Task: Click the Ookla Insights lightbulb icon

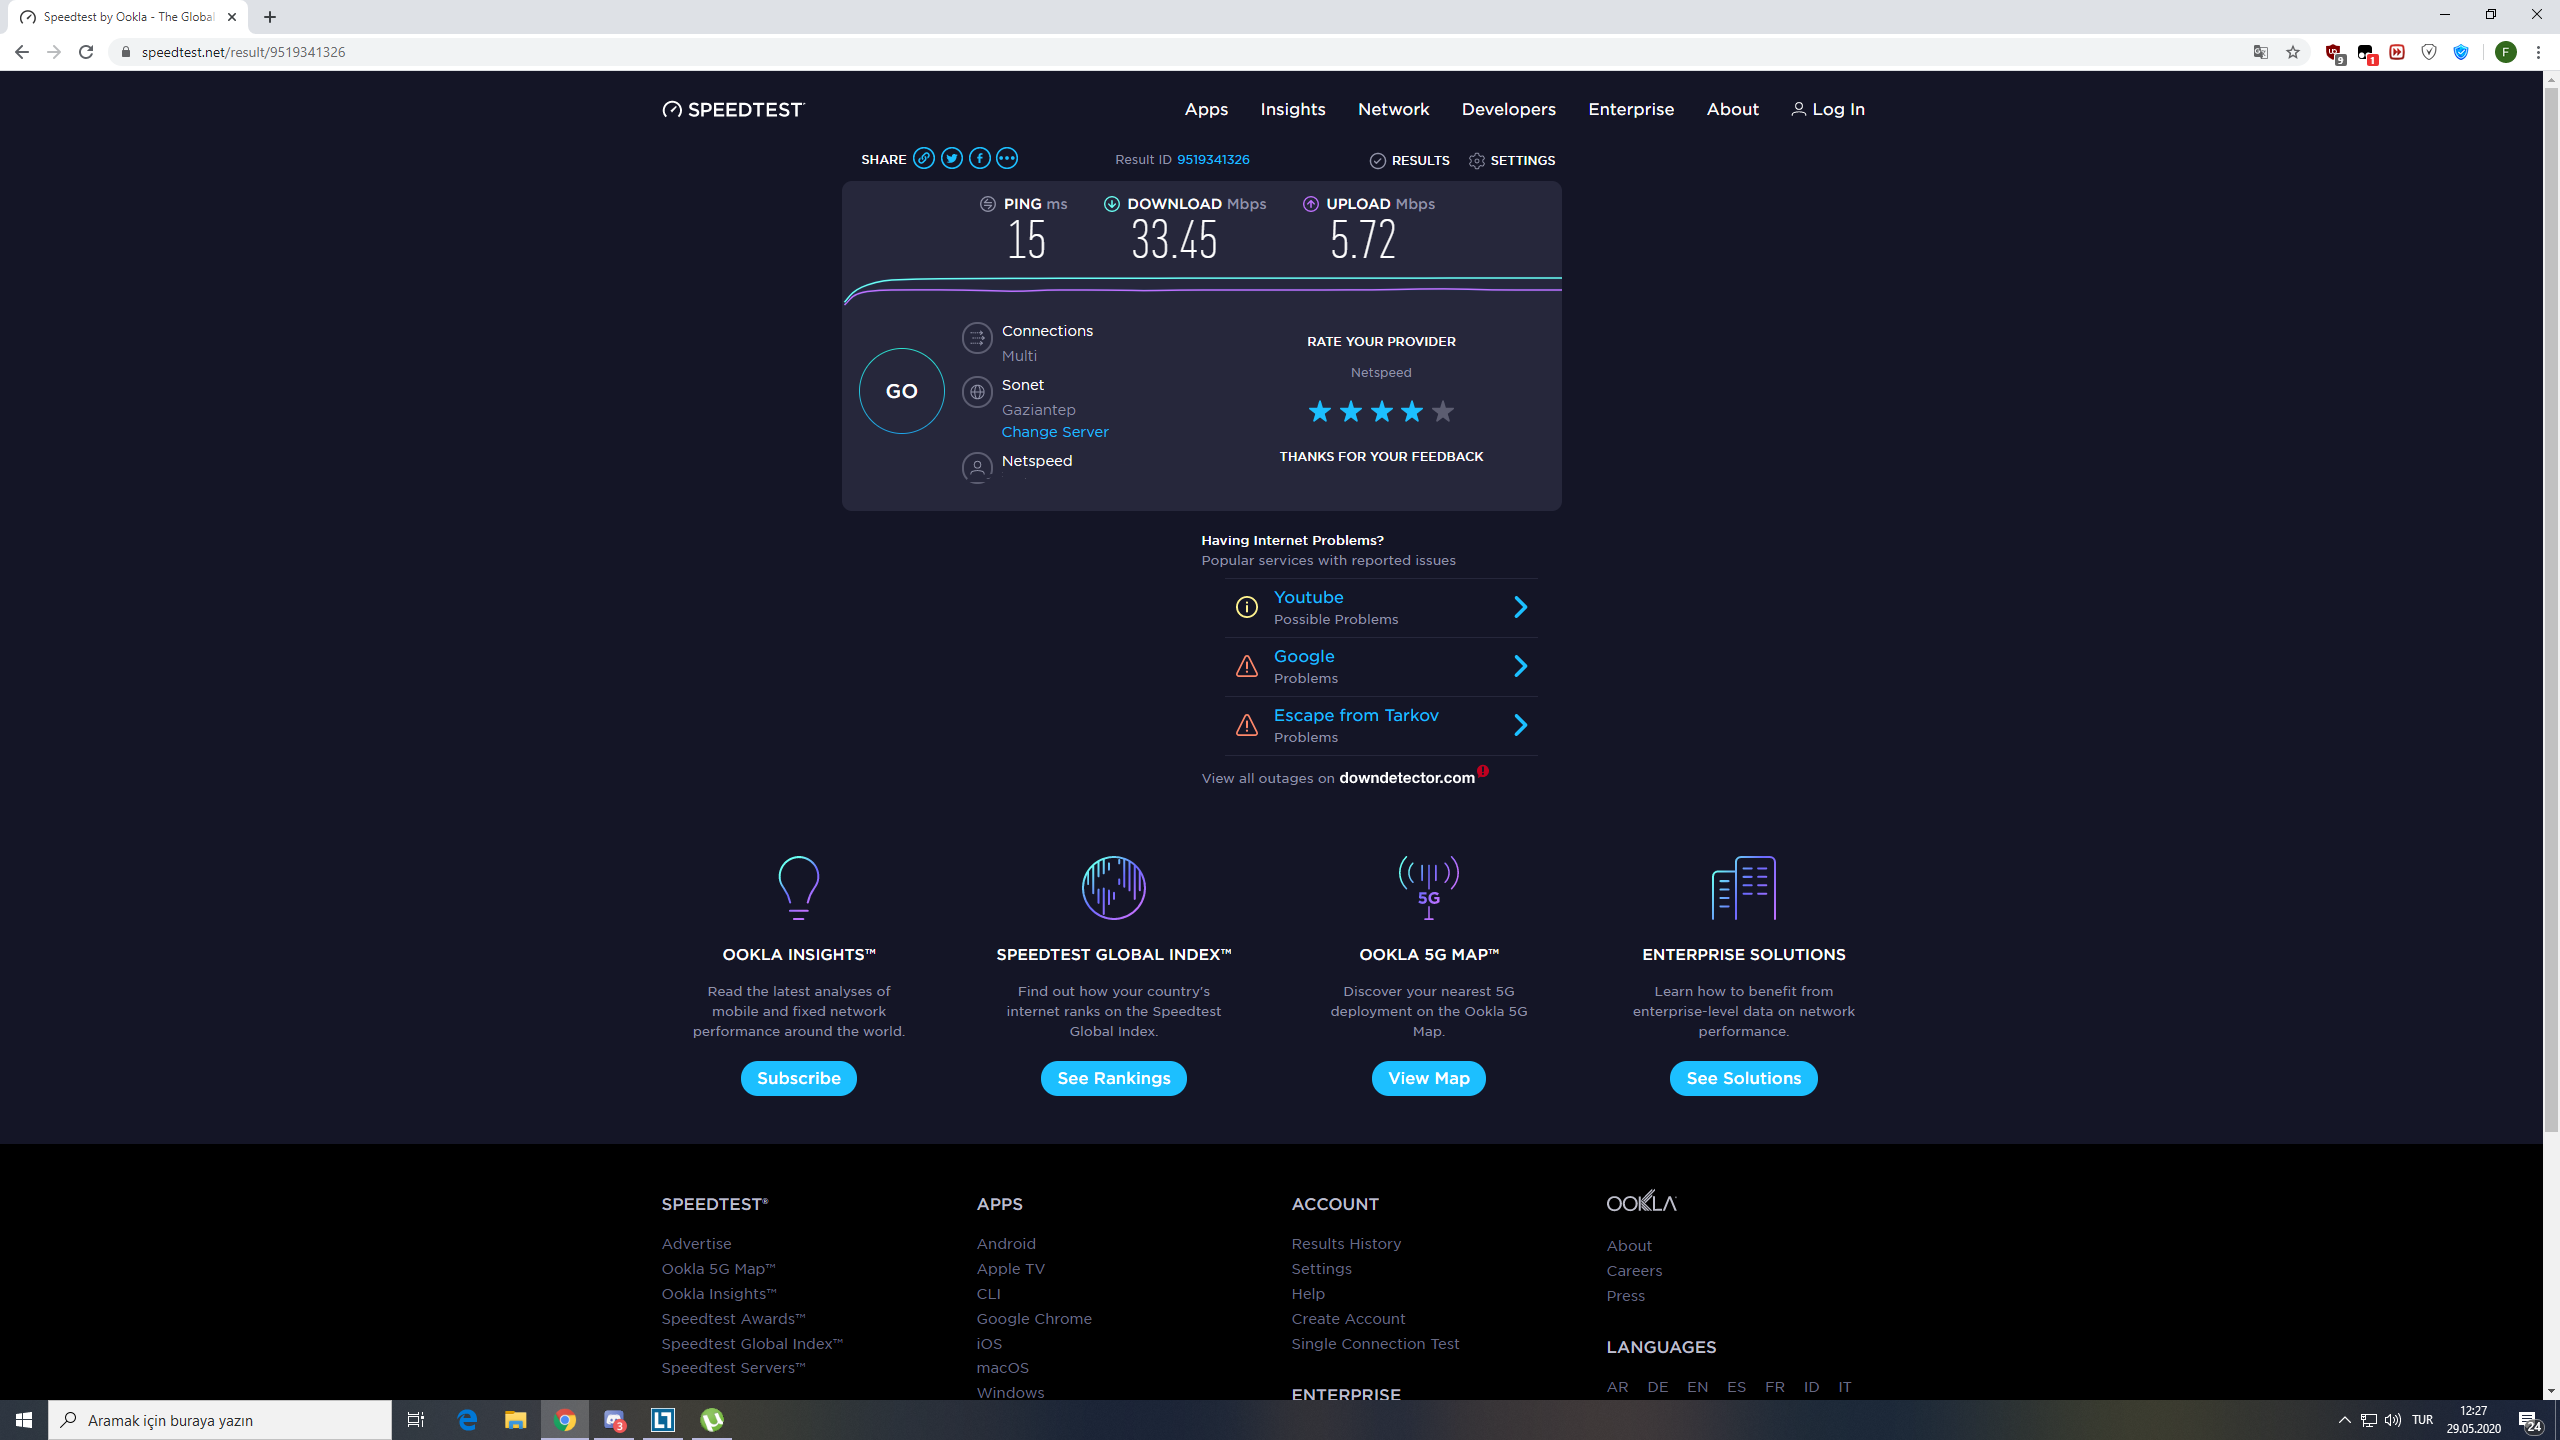Action: tap(798, 887)
